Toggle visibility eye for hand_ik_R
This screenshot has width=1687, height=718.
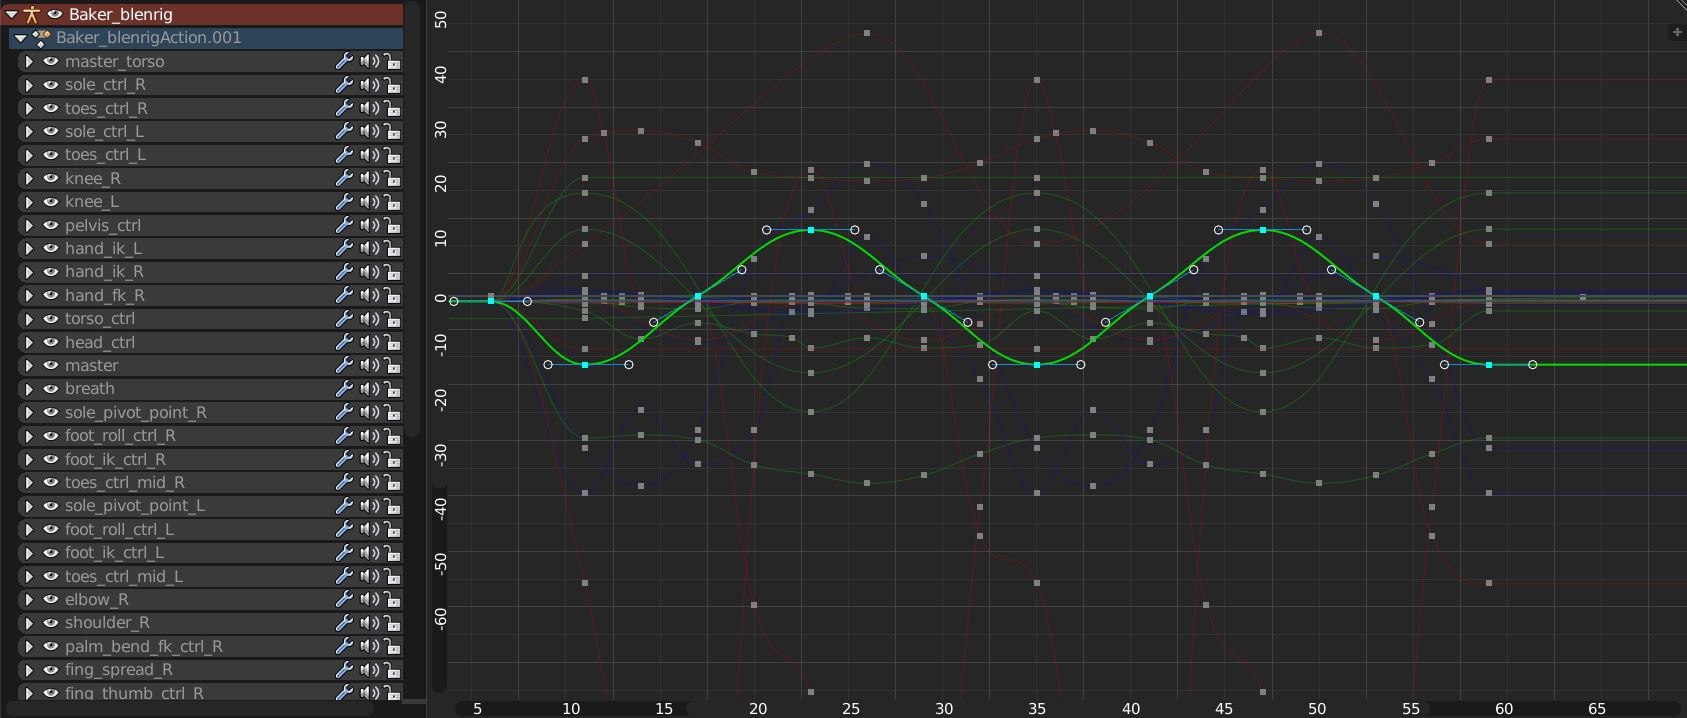click(50, 272)
